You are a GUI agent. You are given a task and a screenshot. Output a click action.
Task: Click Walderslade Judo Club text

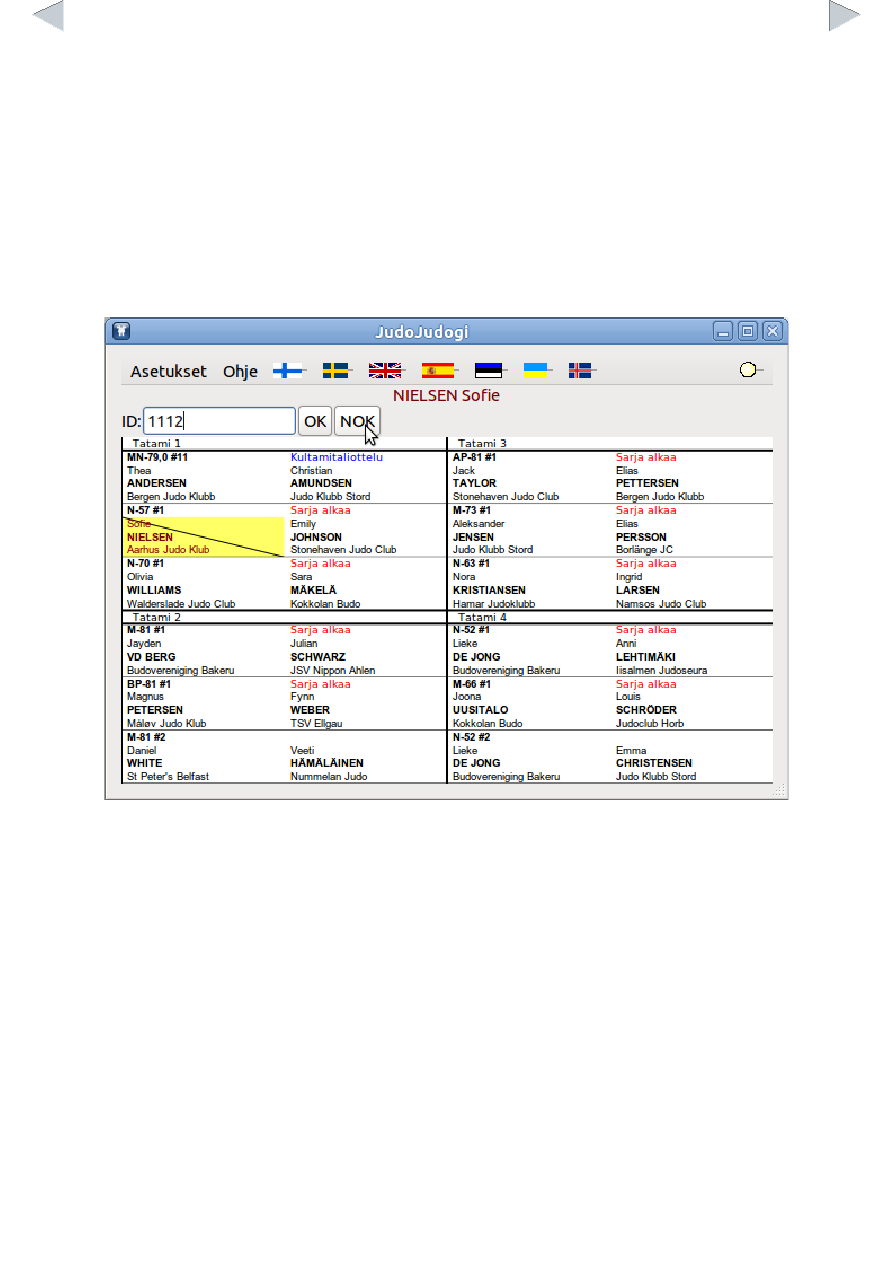(x=181, y=604)
